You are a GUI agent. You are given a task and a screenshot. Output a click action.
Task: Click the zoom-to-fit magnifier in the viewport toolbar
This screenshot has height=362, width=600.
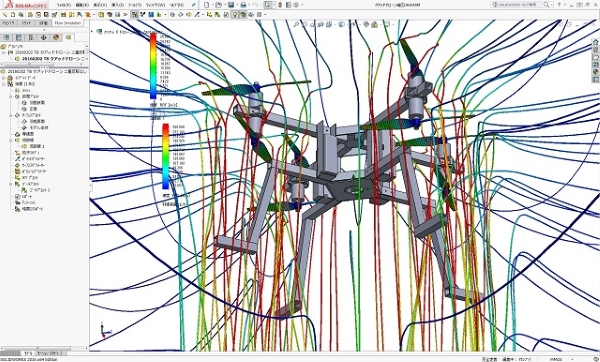(296, 24)
